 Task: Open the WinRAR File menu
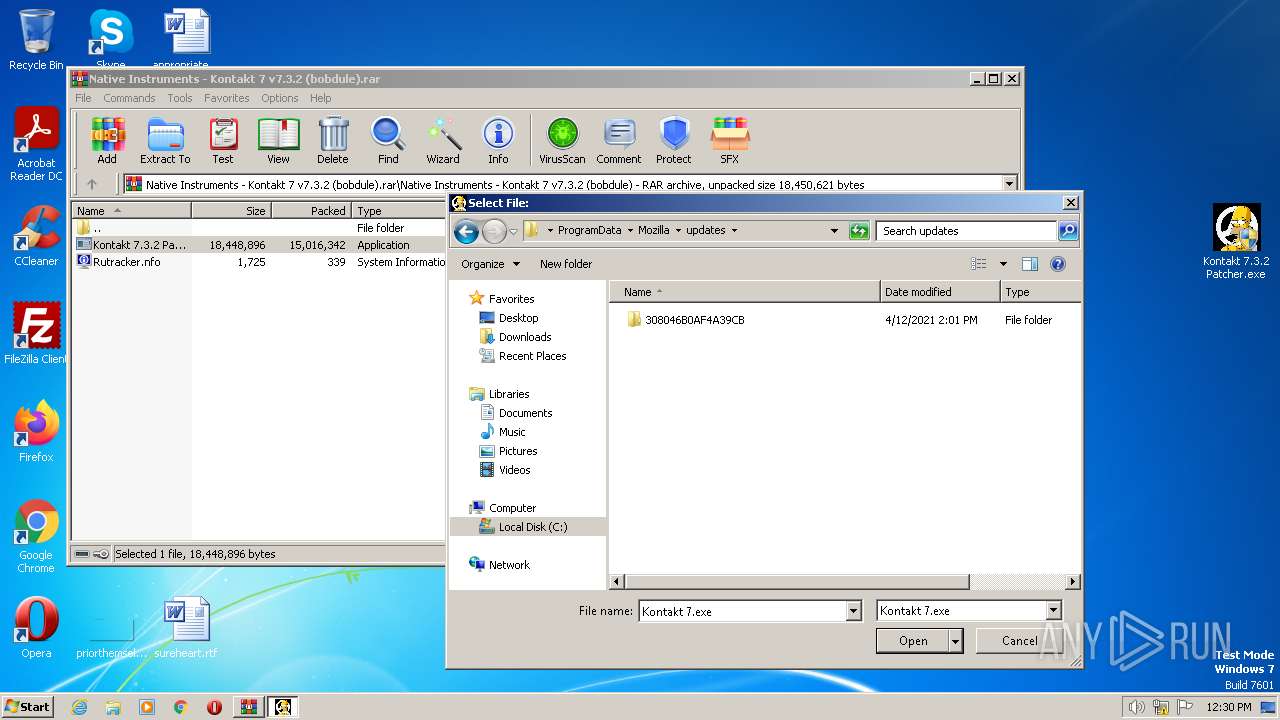pyautogui.click(x=83, y=98)
